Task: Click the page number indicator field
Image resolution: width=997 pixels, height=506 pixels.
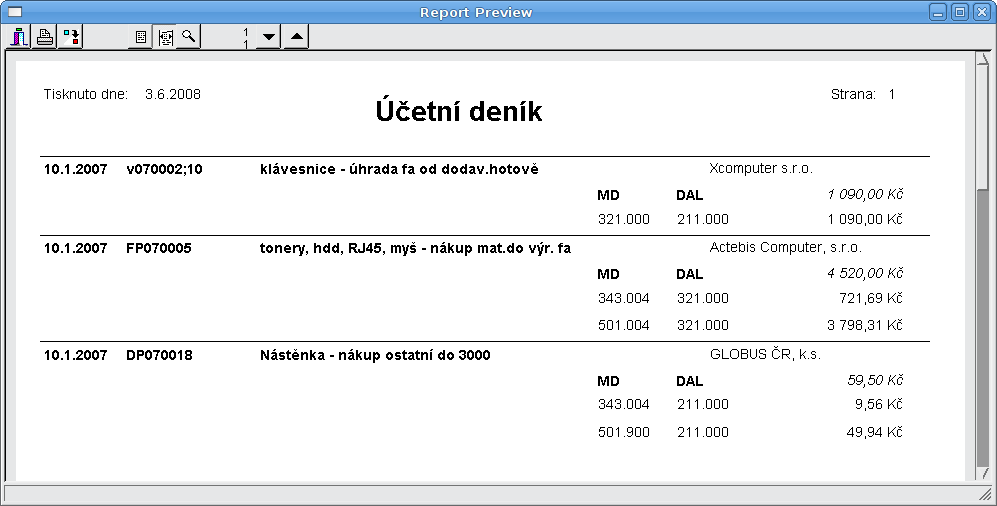Action: [x=245, y=38]
